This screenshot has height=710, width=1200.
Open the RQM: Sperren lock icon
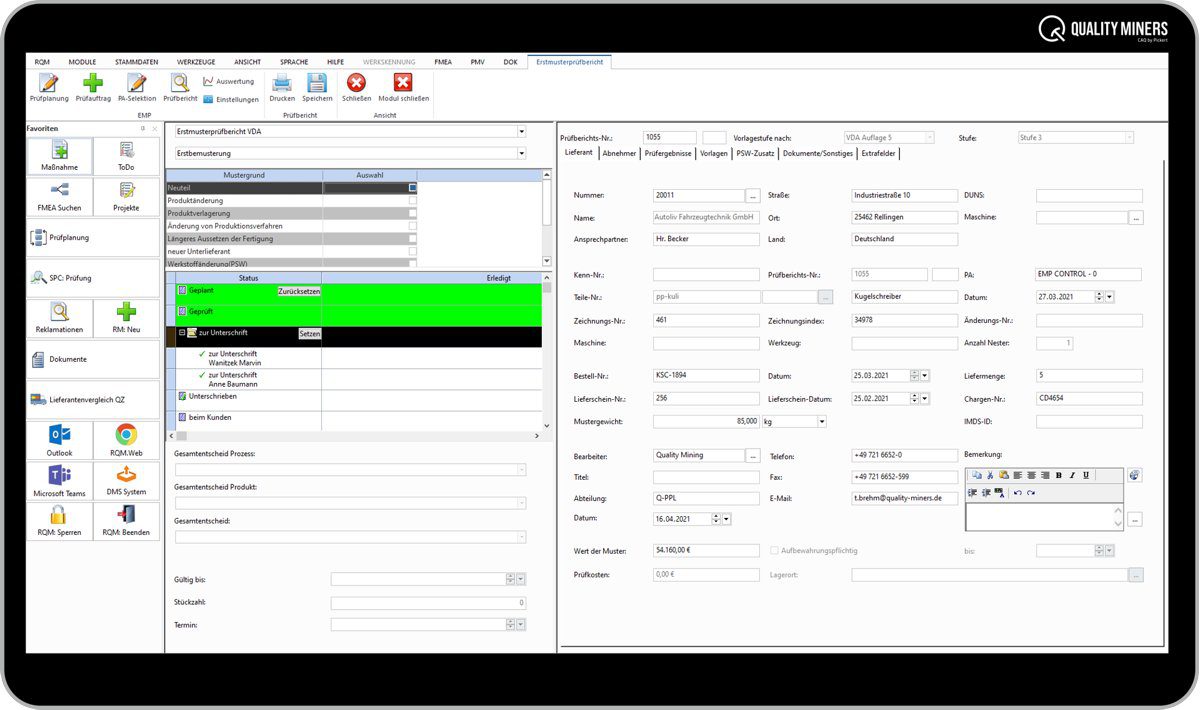(59, 520)
